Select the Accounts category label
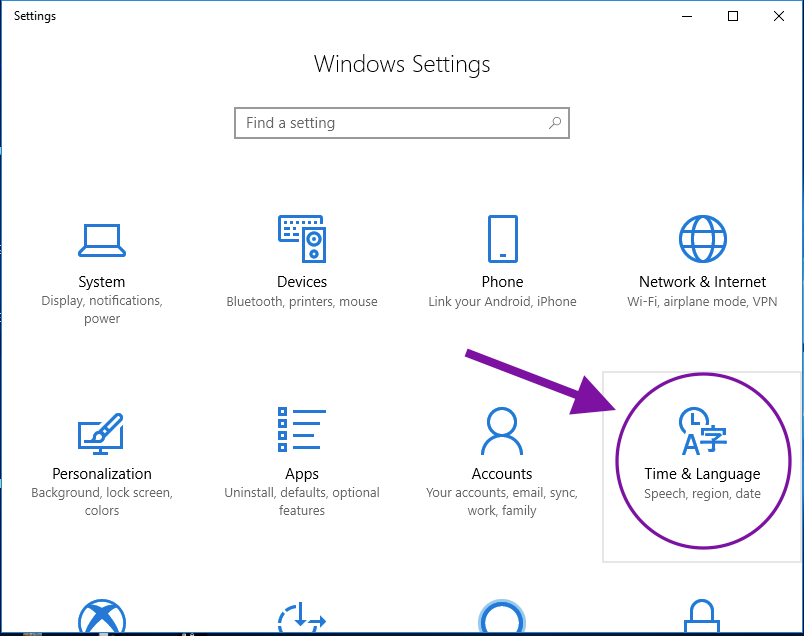 point(502,473)
